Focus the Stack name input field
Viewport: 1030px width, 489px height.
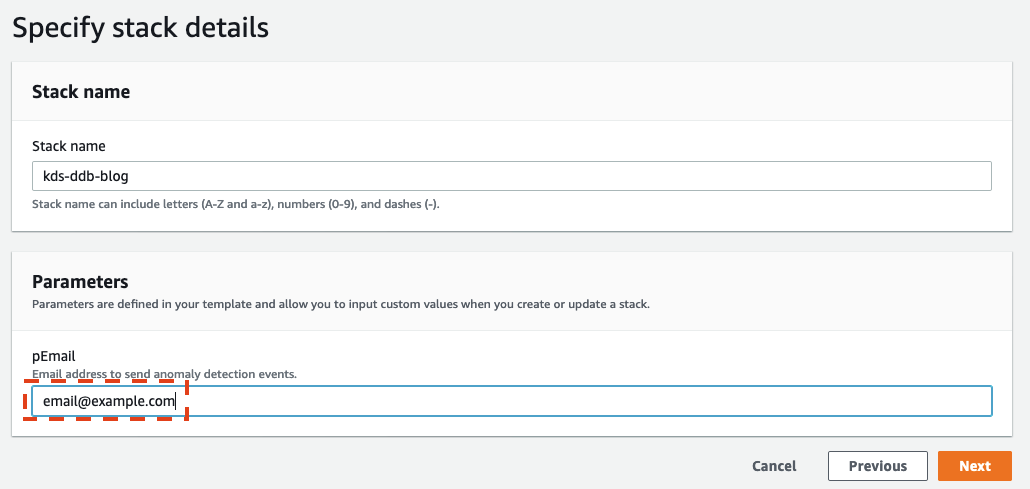pos(512,176)
